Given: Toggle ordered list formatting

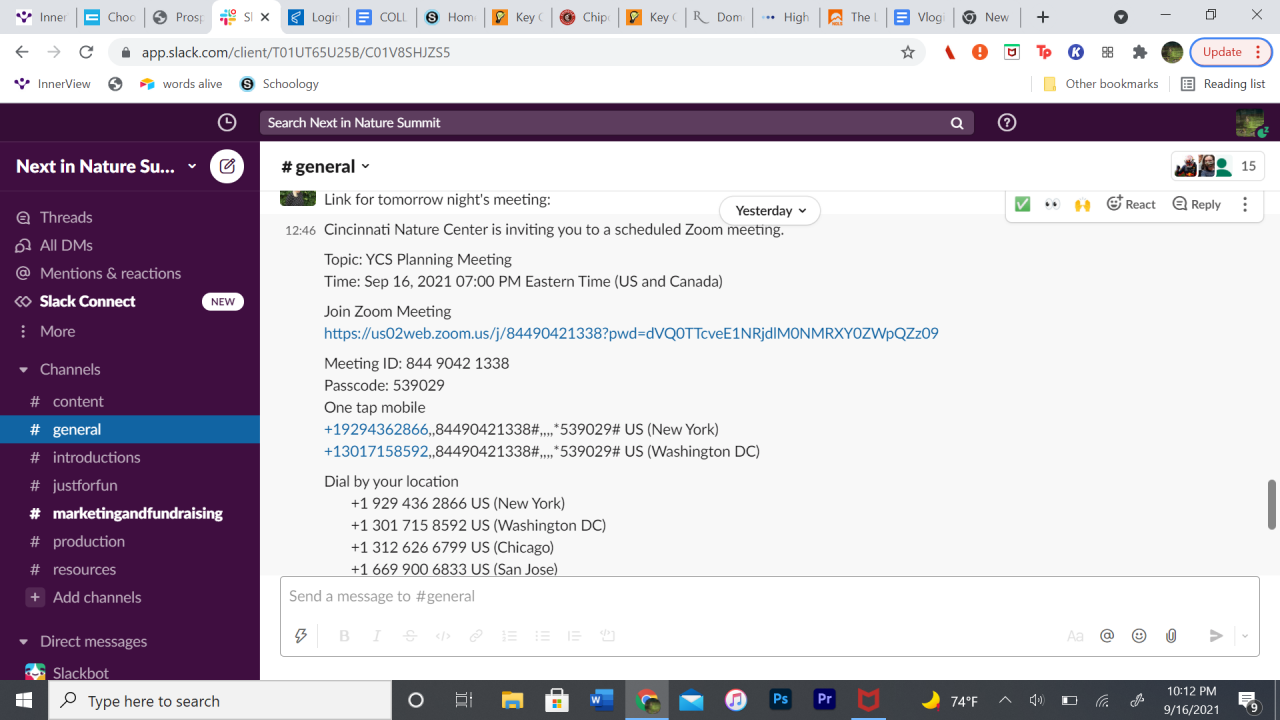Looking at the screenshot, I should point(509,635).
